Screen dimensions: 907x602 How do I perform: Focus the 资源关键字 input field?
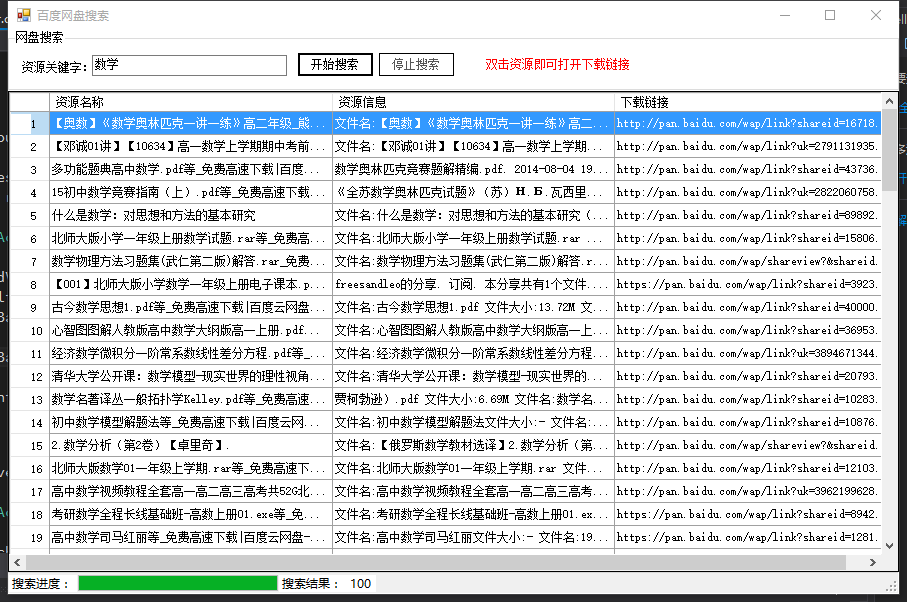[189, 65]
